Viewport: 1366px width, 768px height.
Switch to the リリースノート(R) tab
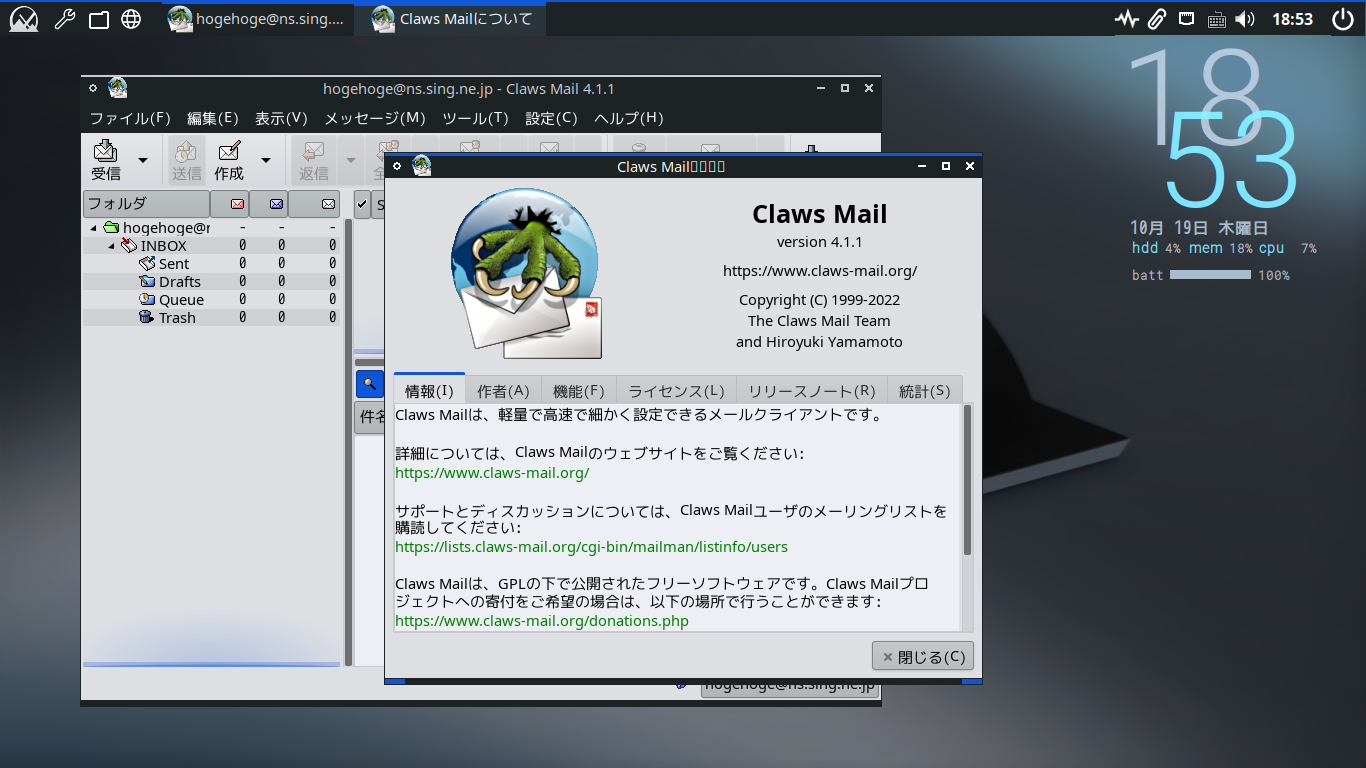pyautogui.click(x=812, y=391)
